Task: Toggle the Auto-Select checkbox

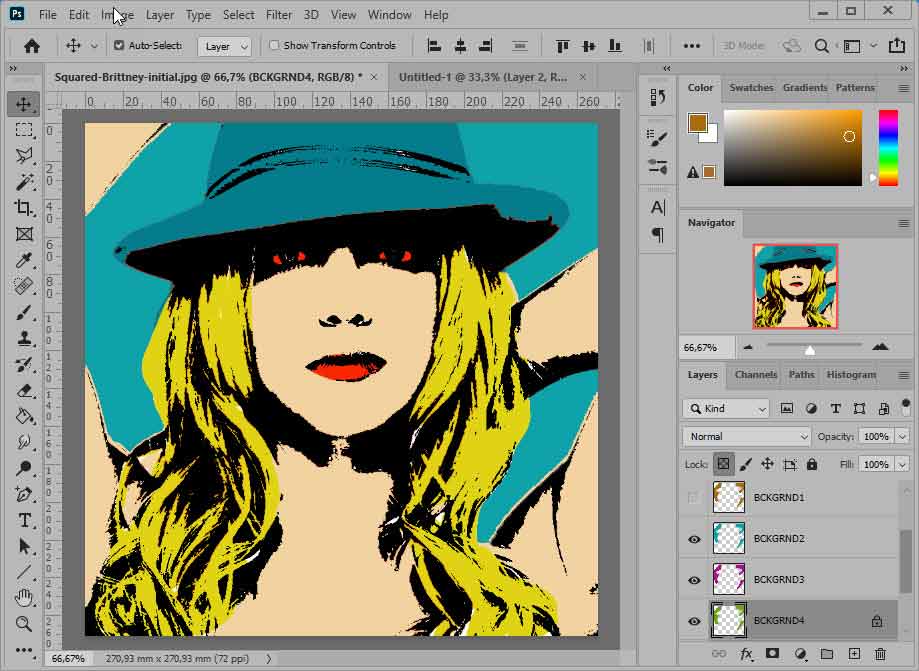Action: click(119, 45)
